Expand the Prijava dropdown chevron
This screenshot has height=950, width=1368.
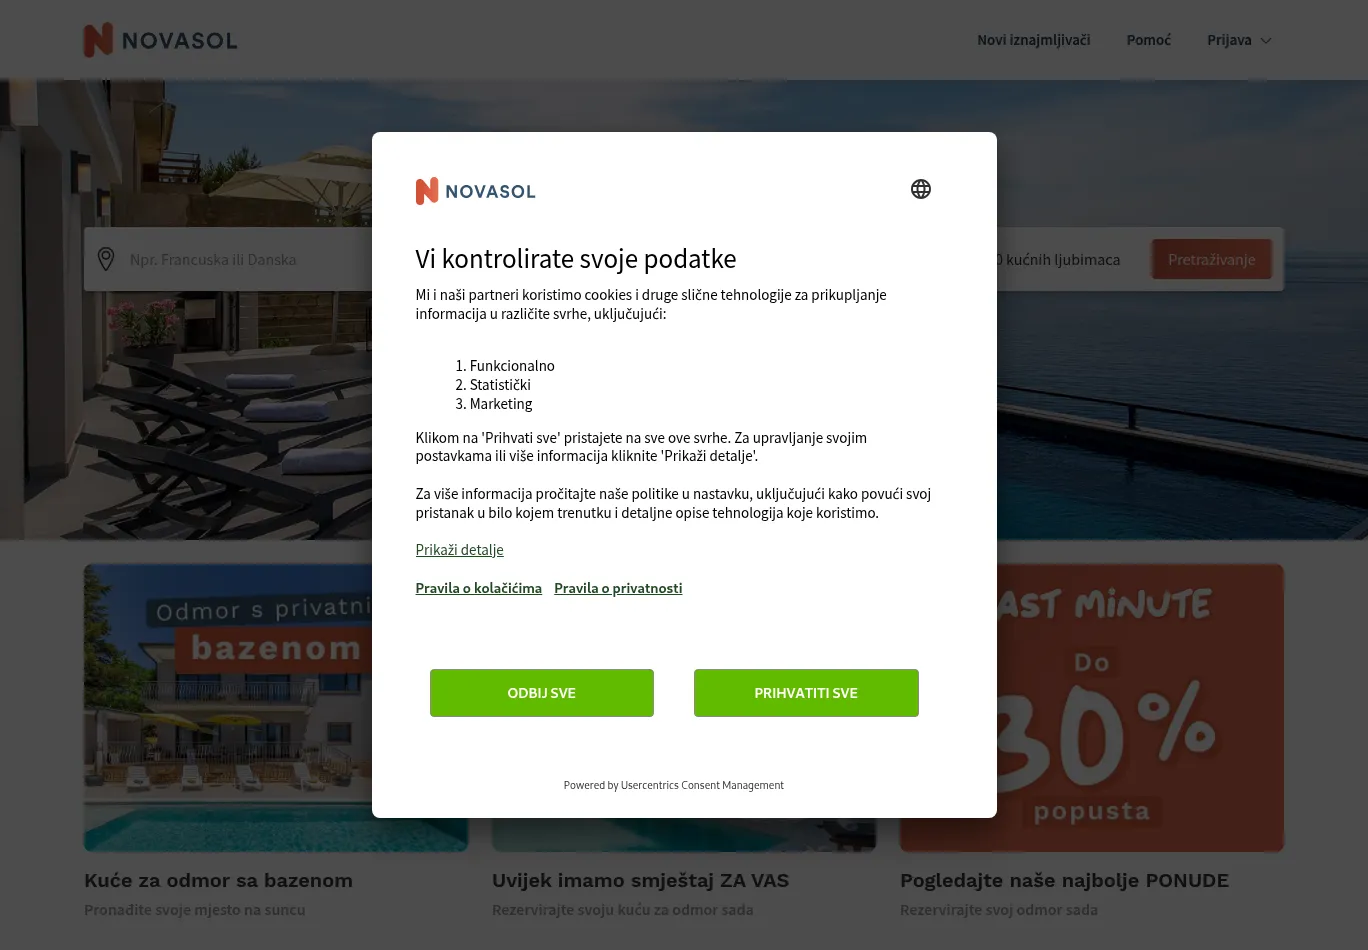[x=1265, y=41]
